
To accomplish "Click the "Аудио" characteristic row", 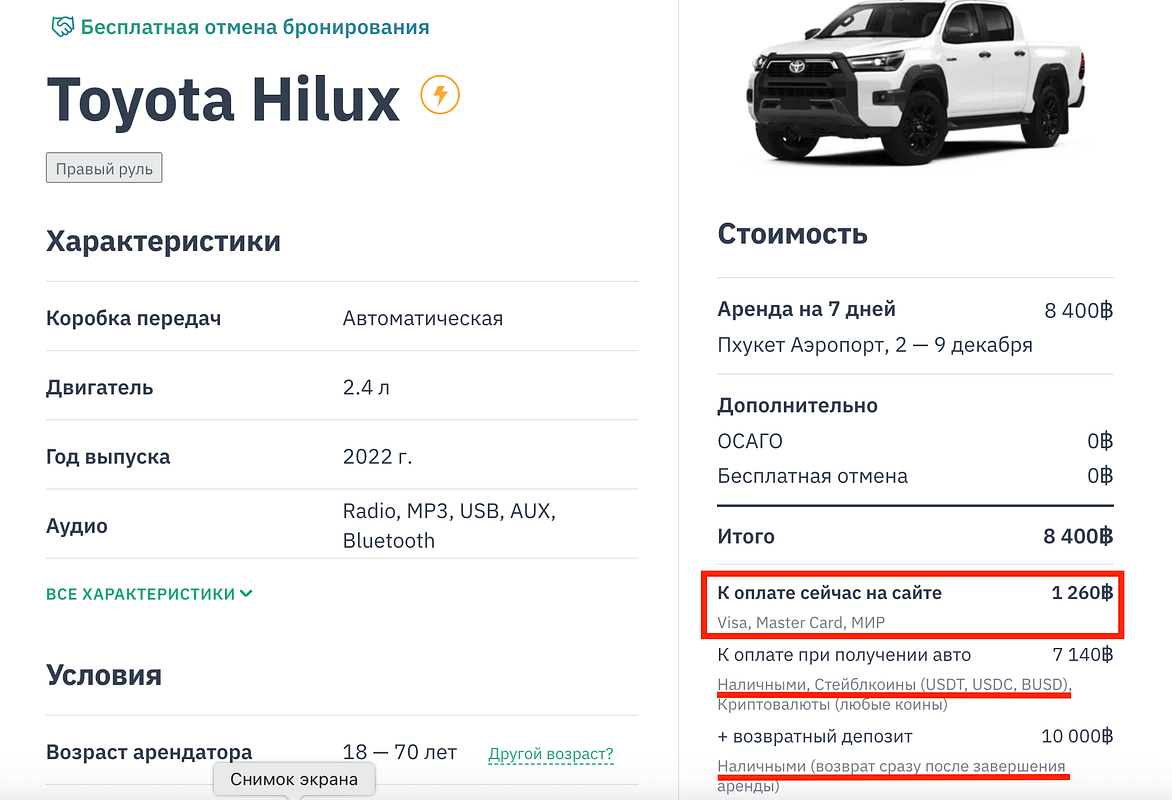I will pyautogui.click(x=77, y=526).
